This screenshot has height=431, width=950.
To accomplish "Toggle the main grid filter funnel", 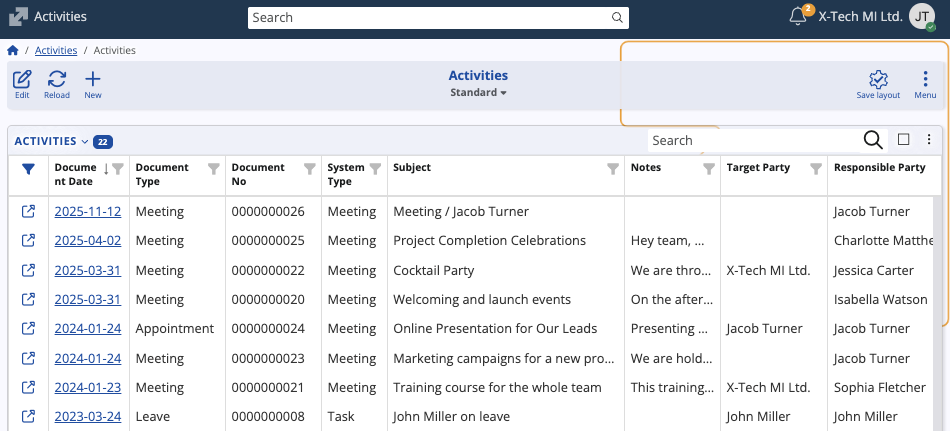I will (x=28, y=169).
